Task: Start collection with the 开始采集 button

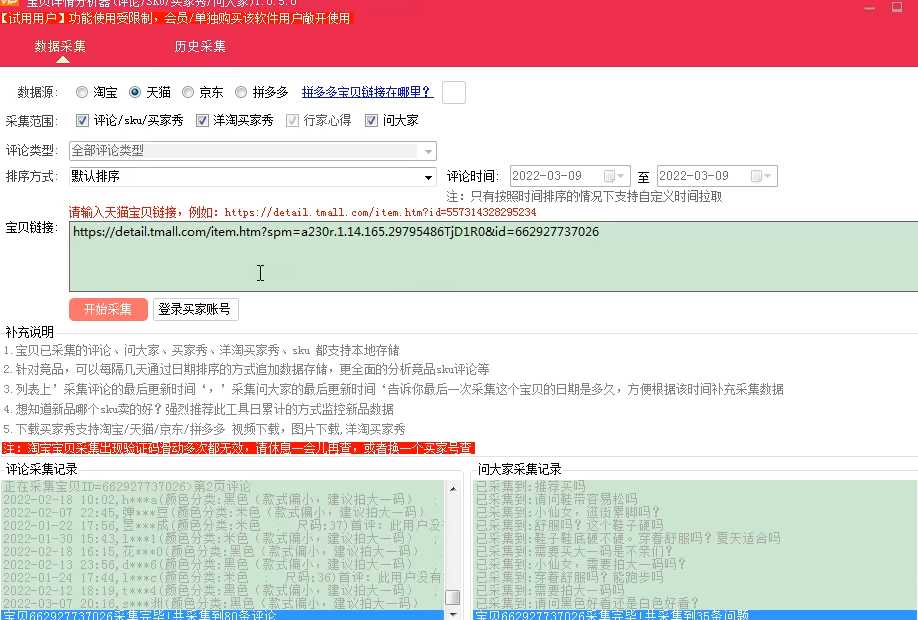Action: point(108,309)
